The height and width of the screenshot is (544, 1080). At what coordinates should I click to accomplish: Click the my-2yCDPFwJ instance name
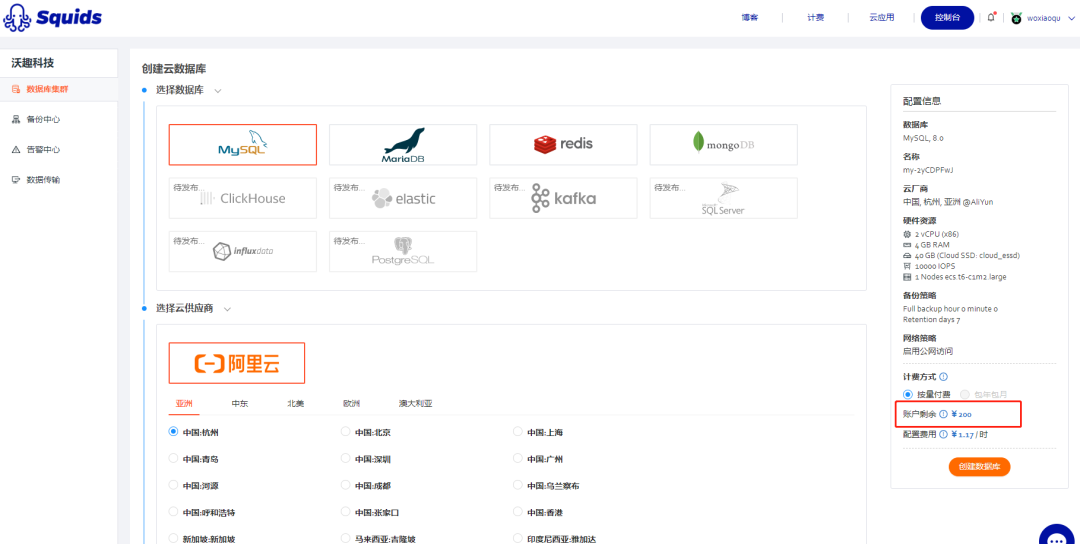[928, 169]
